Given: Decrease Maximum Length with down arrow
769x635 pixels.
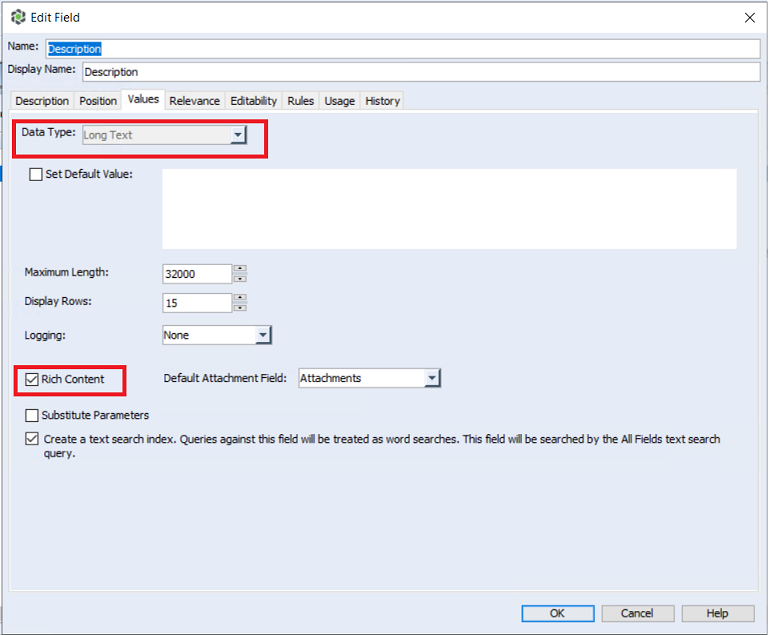Looking at the screenshot, I should coord(240,278).
